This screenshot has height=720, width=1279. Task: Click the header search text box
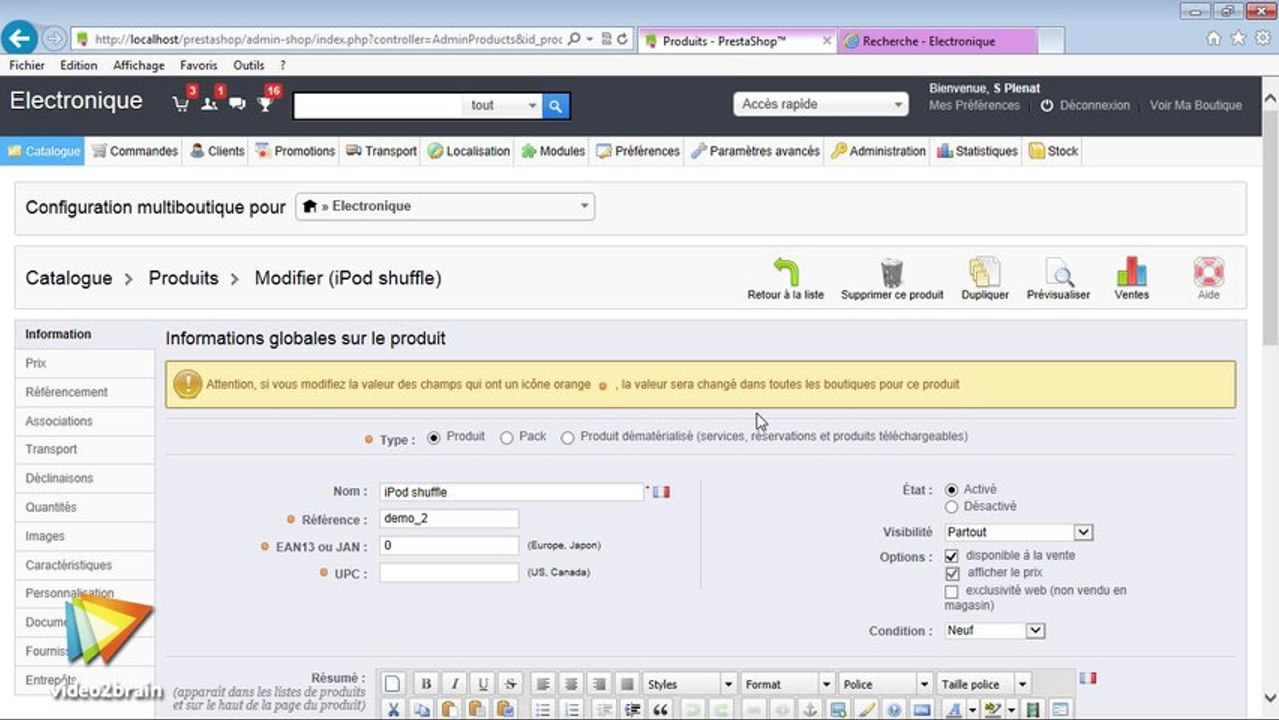click(x=379, y=105)
